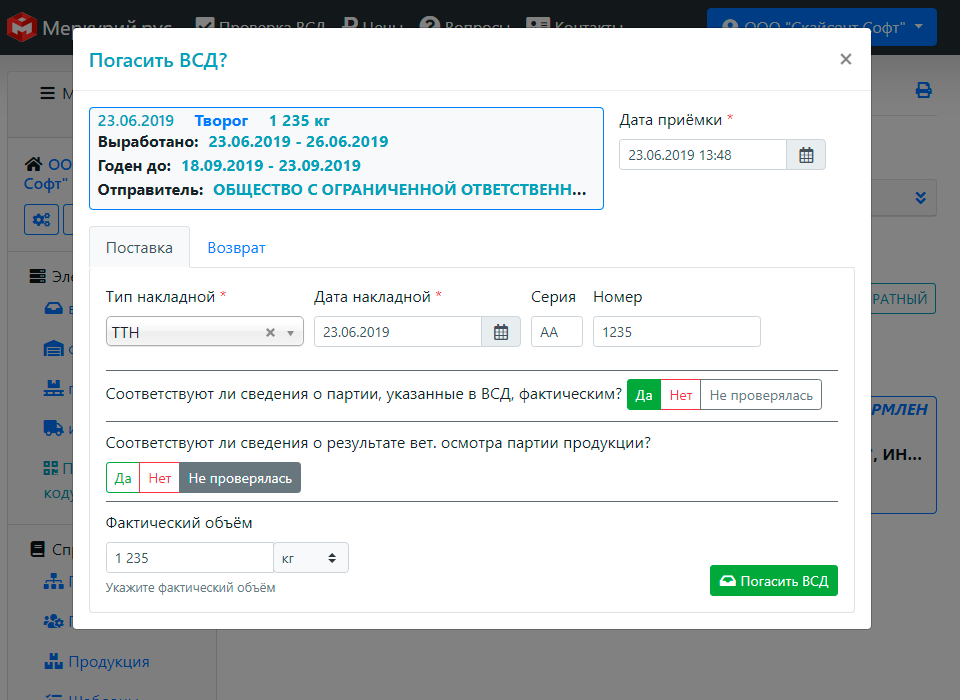The height and width of the screenshot is (700, 960).
Task: Open the Тип накладной dropdown
Action: click(290, 330)
